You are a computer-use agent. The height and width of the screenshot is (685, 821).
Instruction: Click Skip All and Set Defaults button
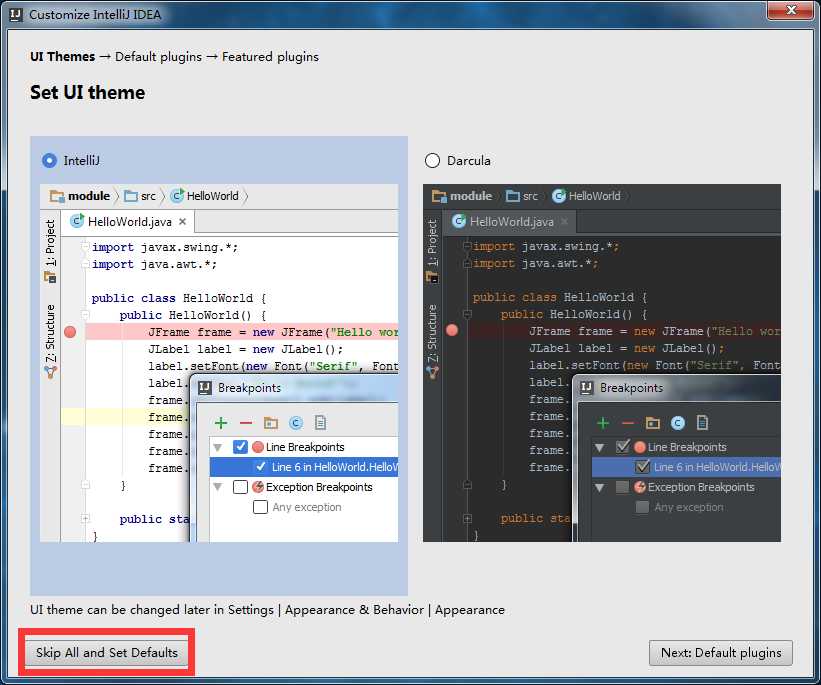pyautogui.click(x=106, y=653)
